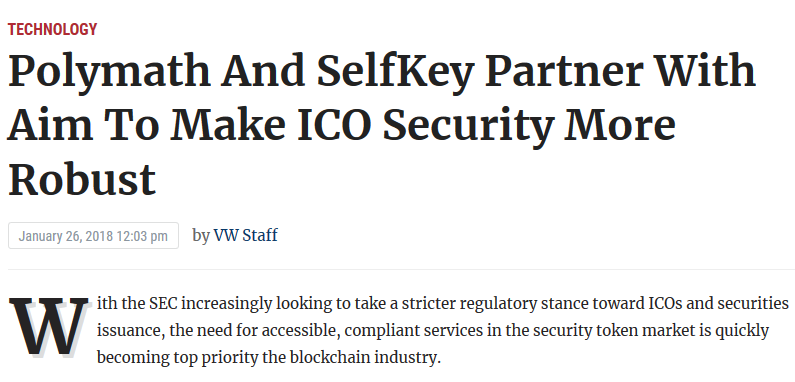Click the horizontal divider below byline
Screen dimensions: 795x382
point(402,269)
